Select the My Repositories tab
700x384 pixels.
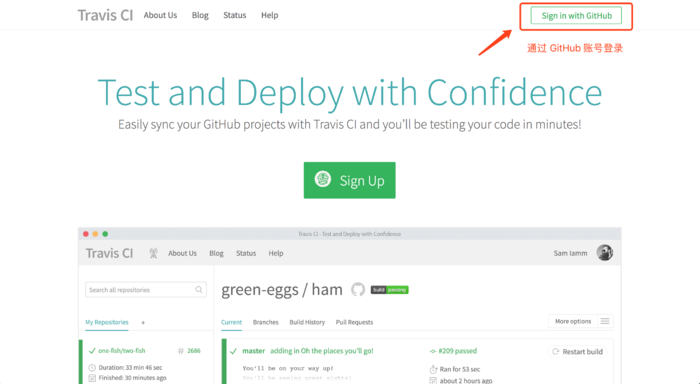tap(107, 322)
